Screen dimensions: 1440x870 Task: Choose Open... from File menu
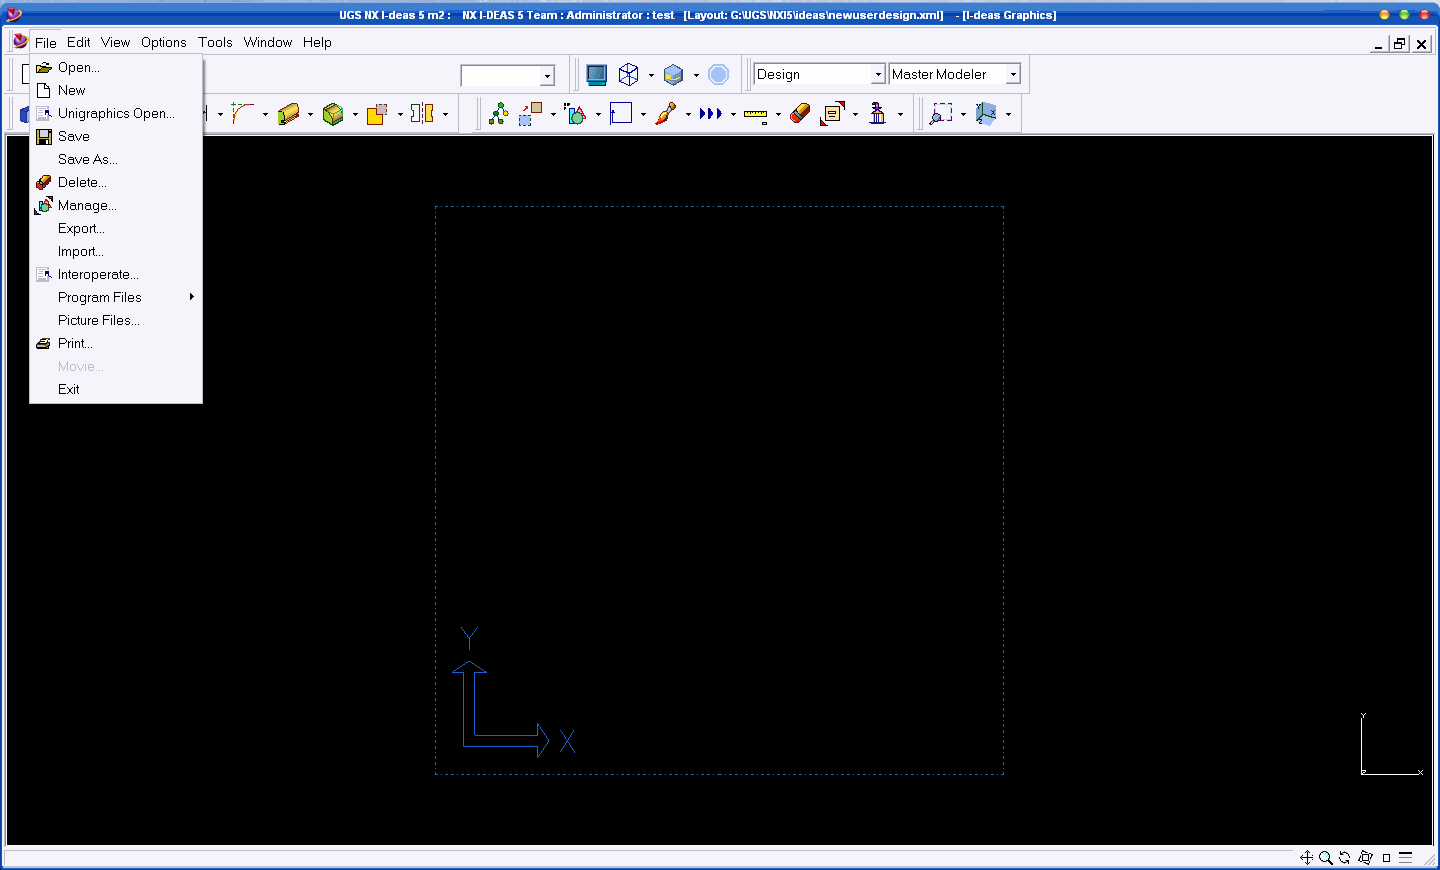tap(116, 67)
